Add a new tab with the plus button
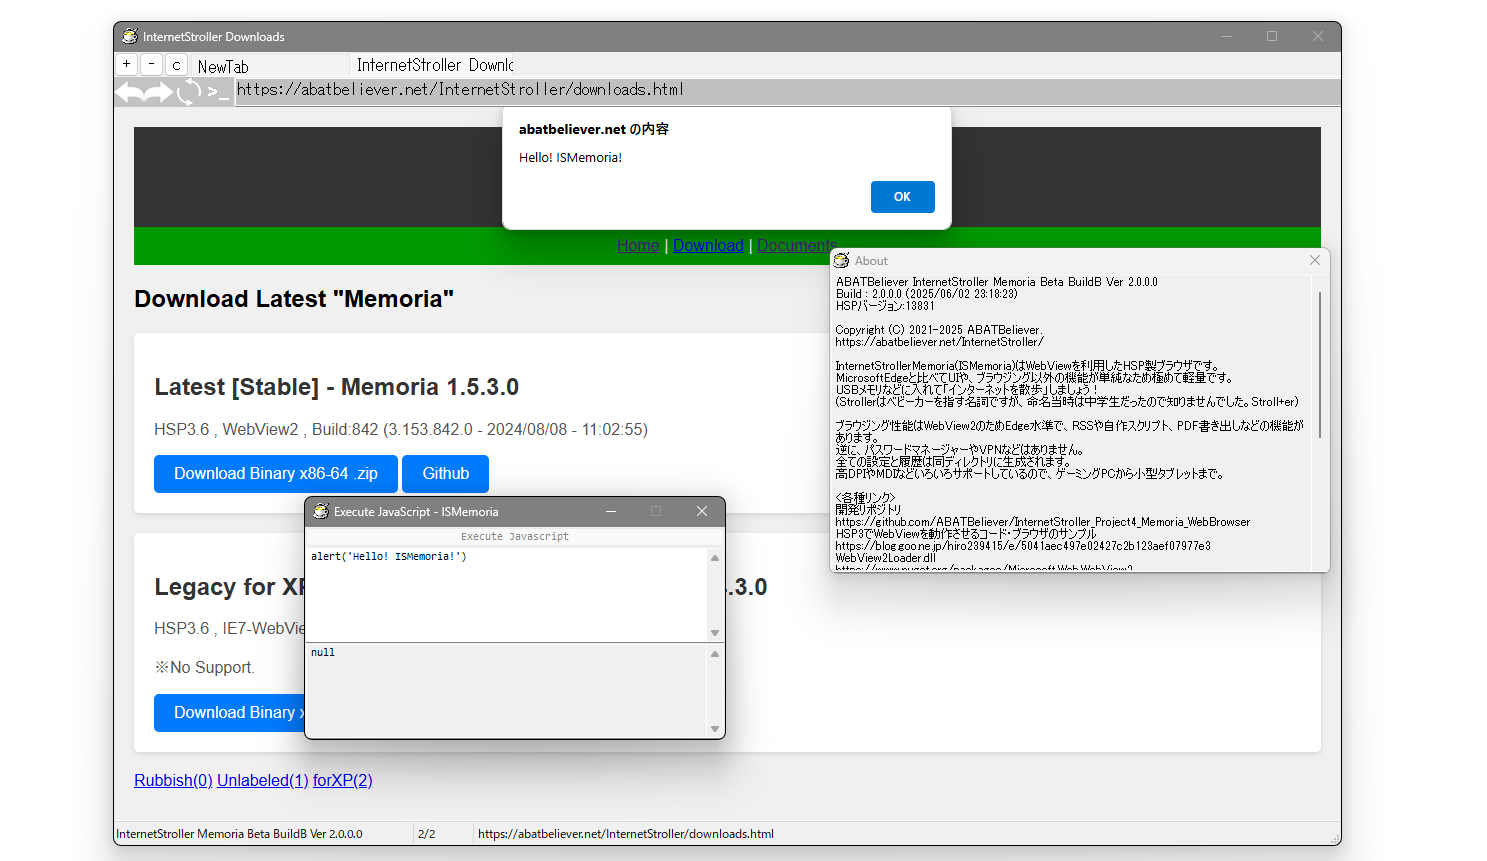The width and height of the screenshot is (1487, 861). click(x=127, y=65)
